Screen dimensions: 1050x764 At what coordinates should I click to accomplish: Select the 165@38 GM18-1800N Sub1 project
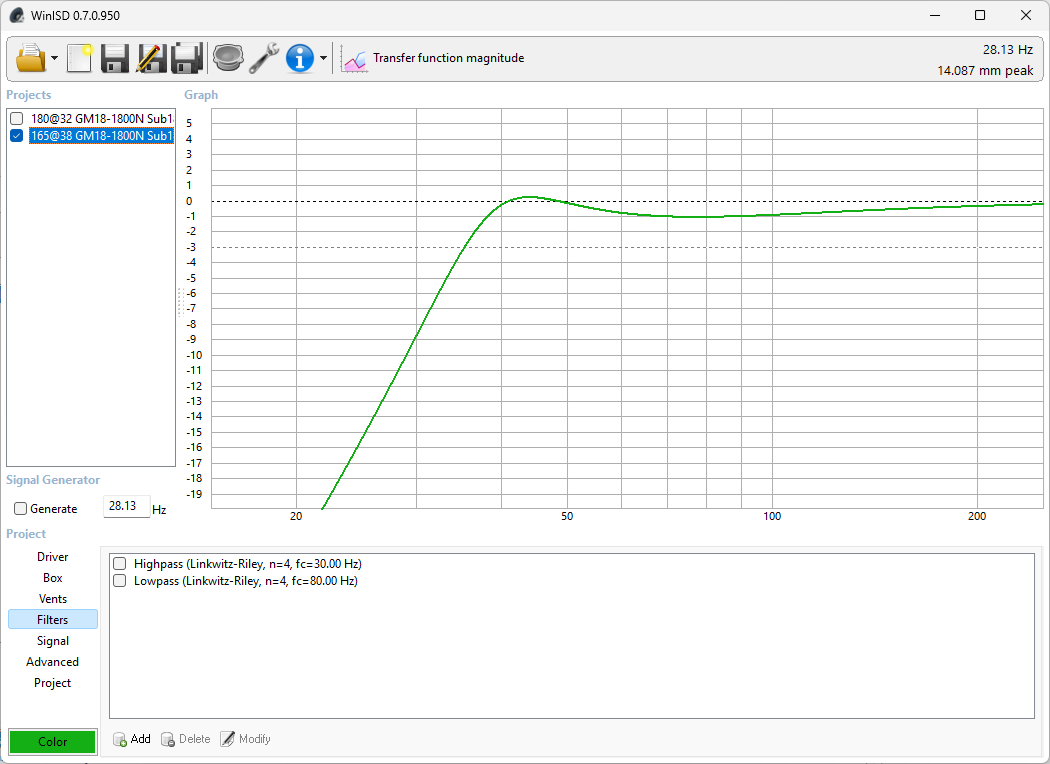(x=101, y=136)
